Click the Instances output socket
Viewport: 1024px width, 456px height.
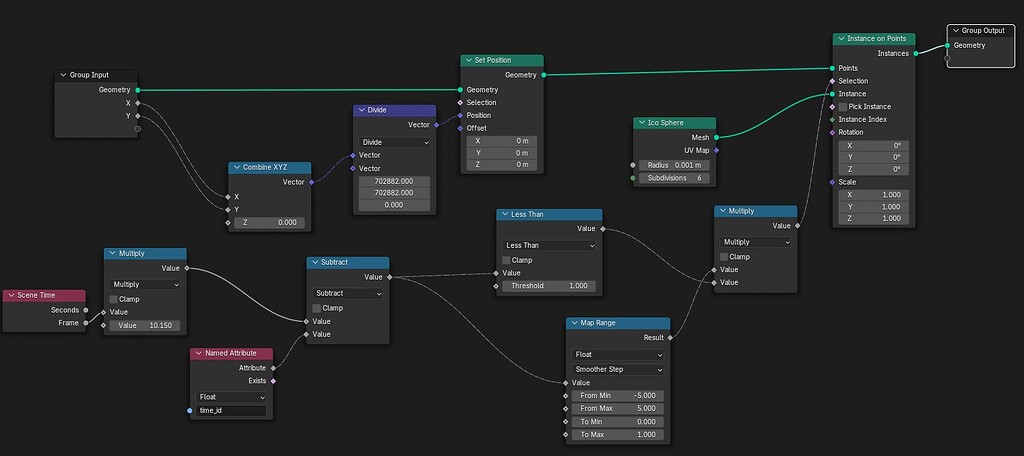pos(916,54)
